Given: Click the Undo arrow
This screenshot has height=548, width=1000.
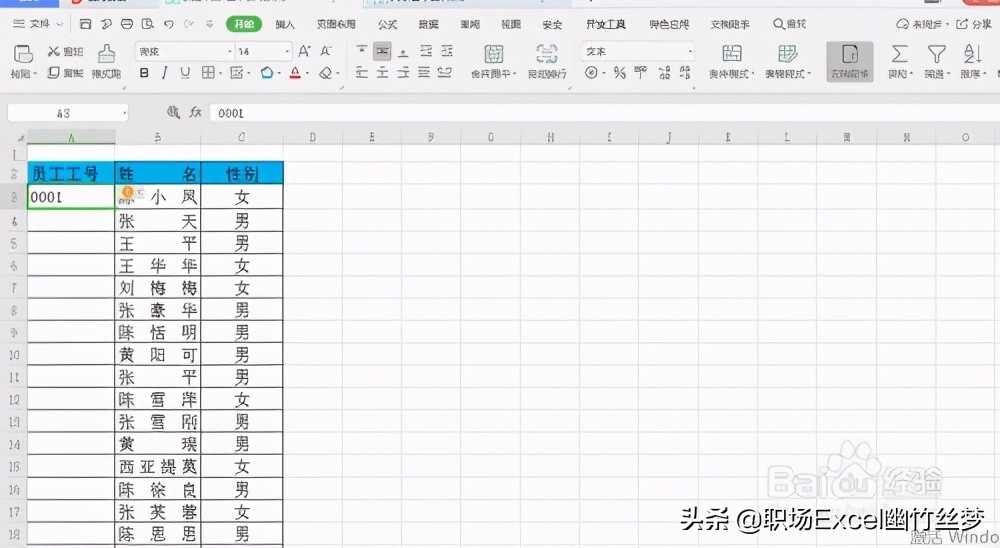Looking at the screenshot, I should coord(168,24).
